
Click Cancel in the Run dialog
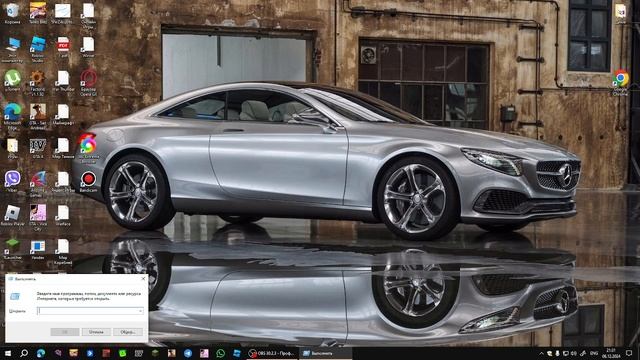96,332
